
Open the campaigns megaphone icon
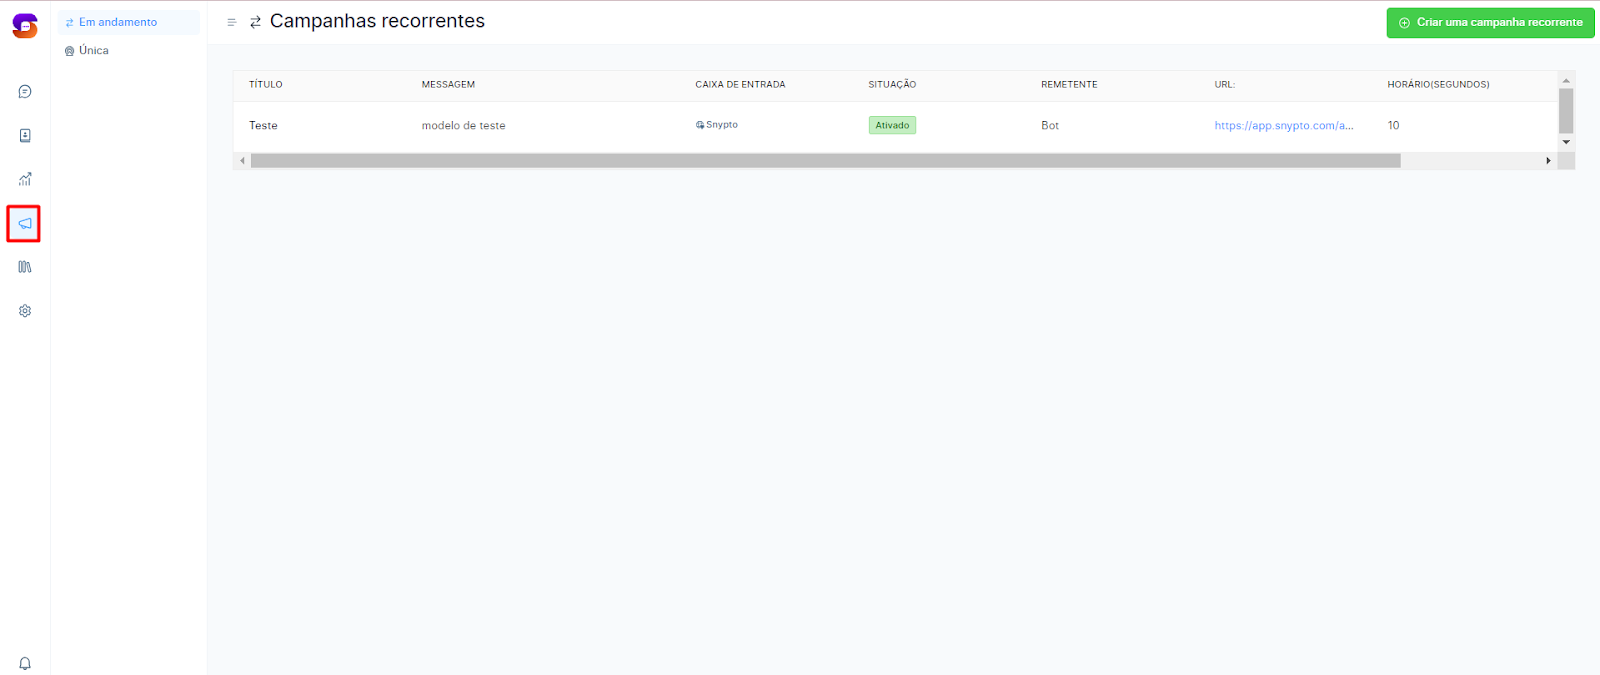(x=25, y=223)
